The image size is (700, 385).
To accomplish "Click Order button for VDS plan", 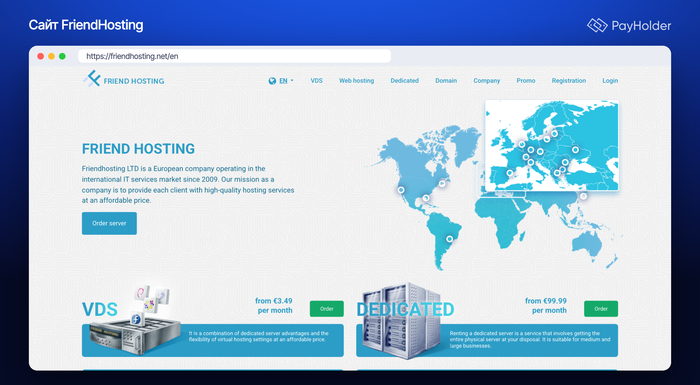I will [327, 309].
